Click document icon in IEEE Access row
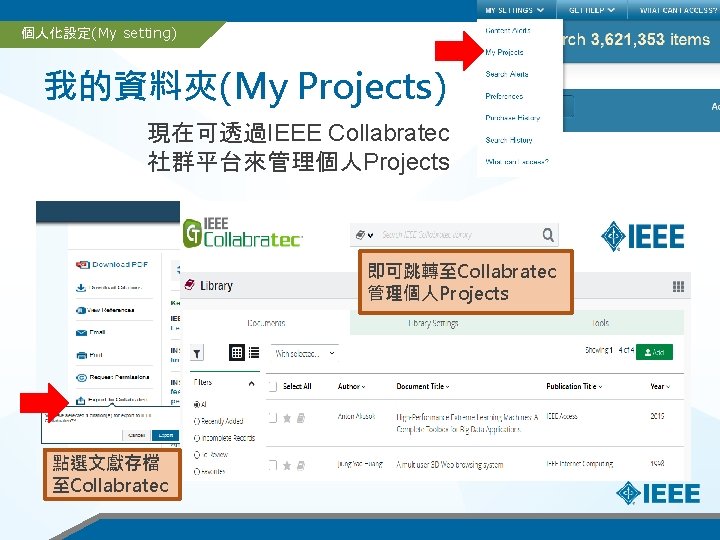The height and width of the screenshot is (540, 720). pyautogui.click(x=301, y=418)
